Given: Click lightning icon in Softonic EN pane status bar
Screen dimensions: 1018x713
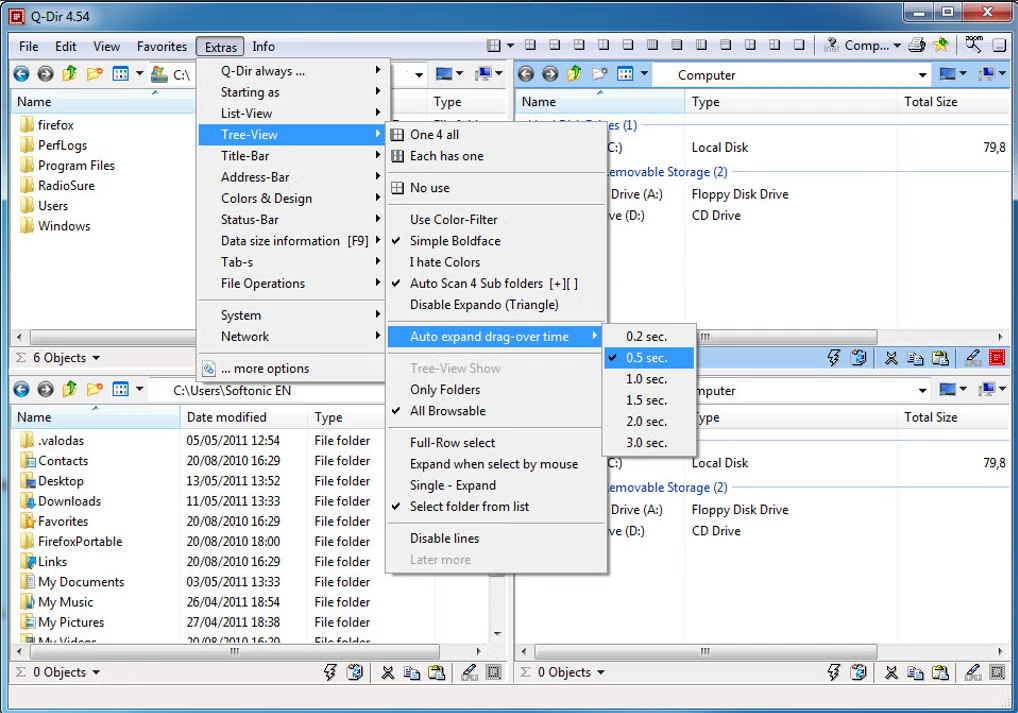Looking at the screenshot, I should click(330, 673).
